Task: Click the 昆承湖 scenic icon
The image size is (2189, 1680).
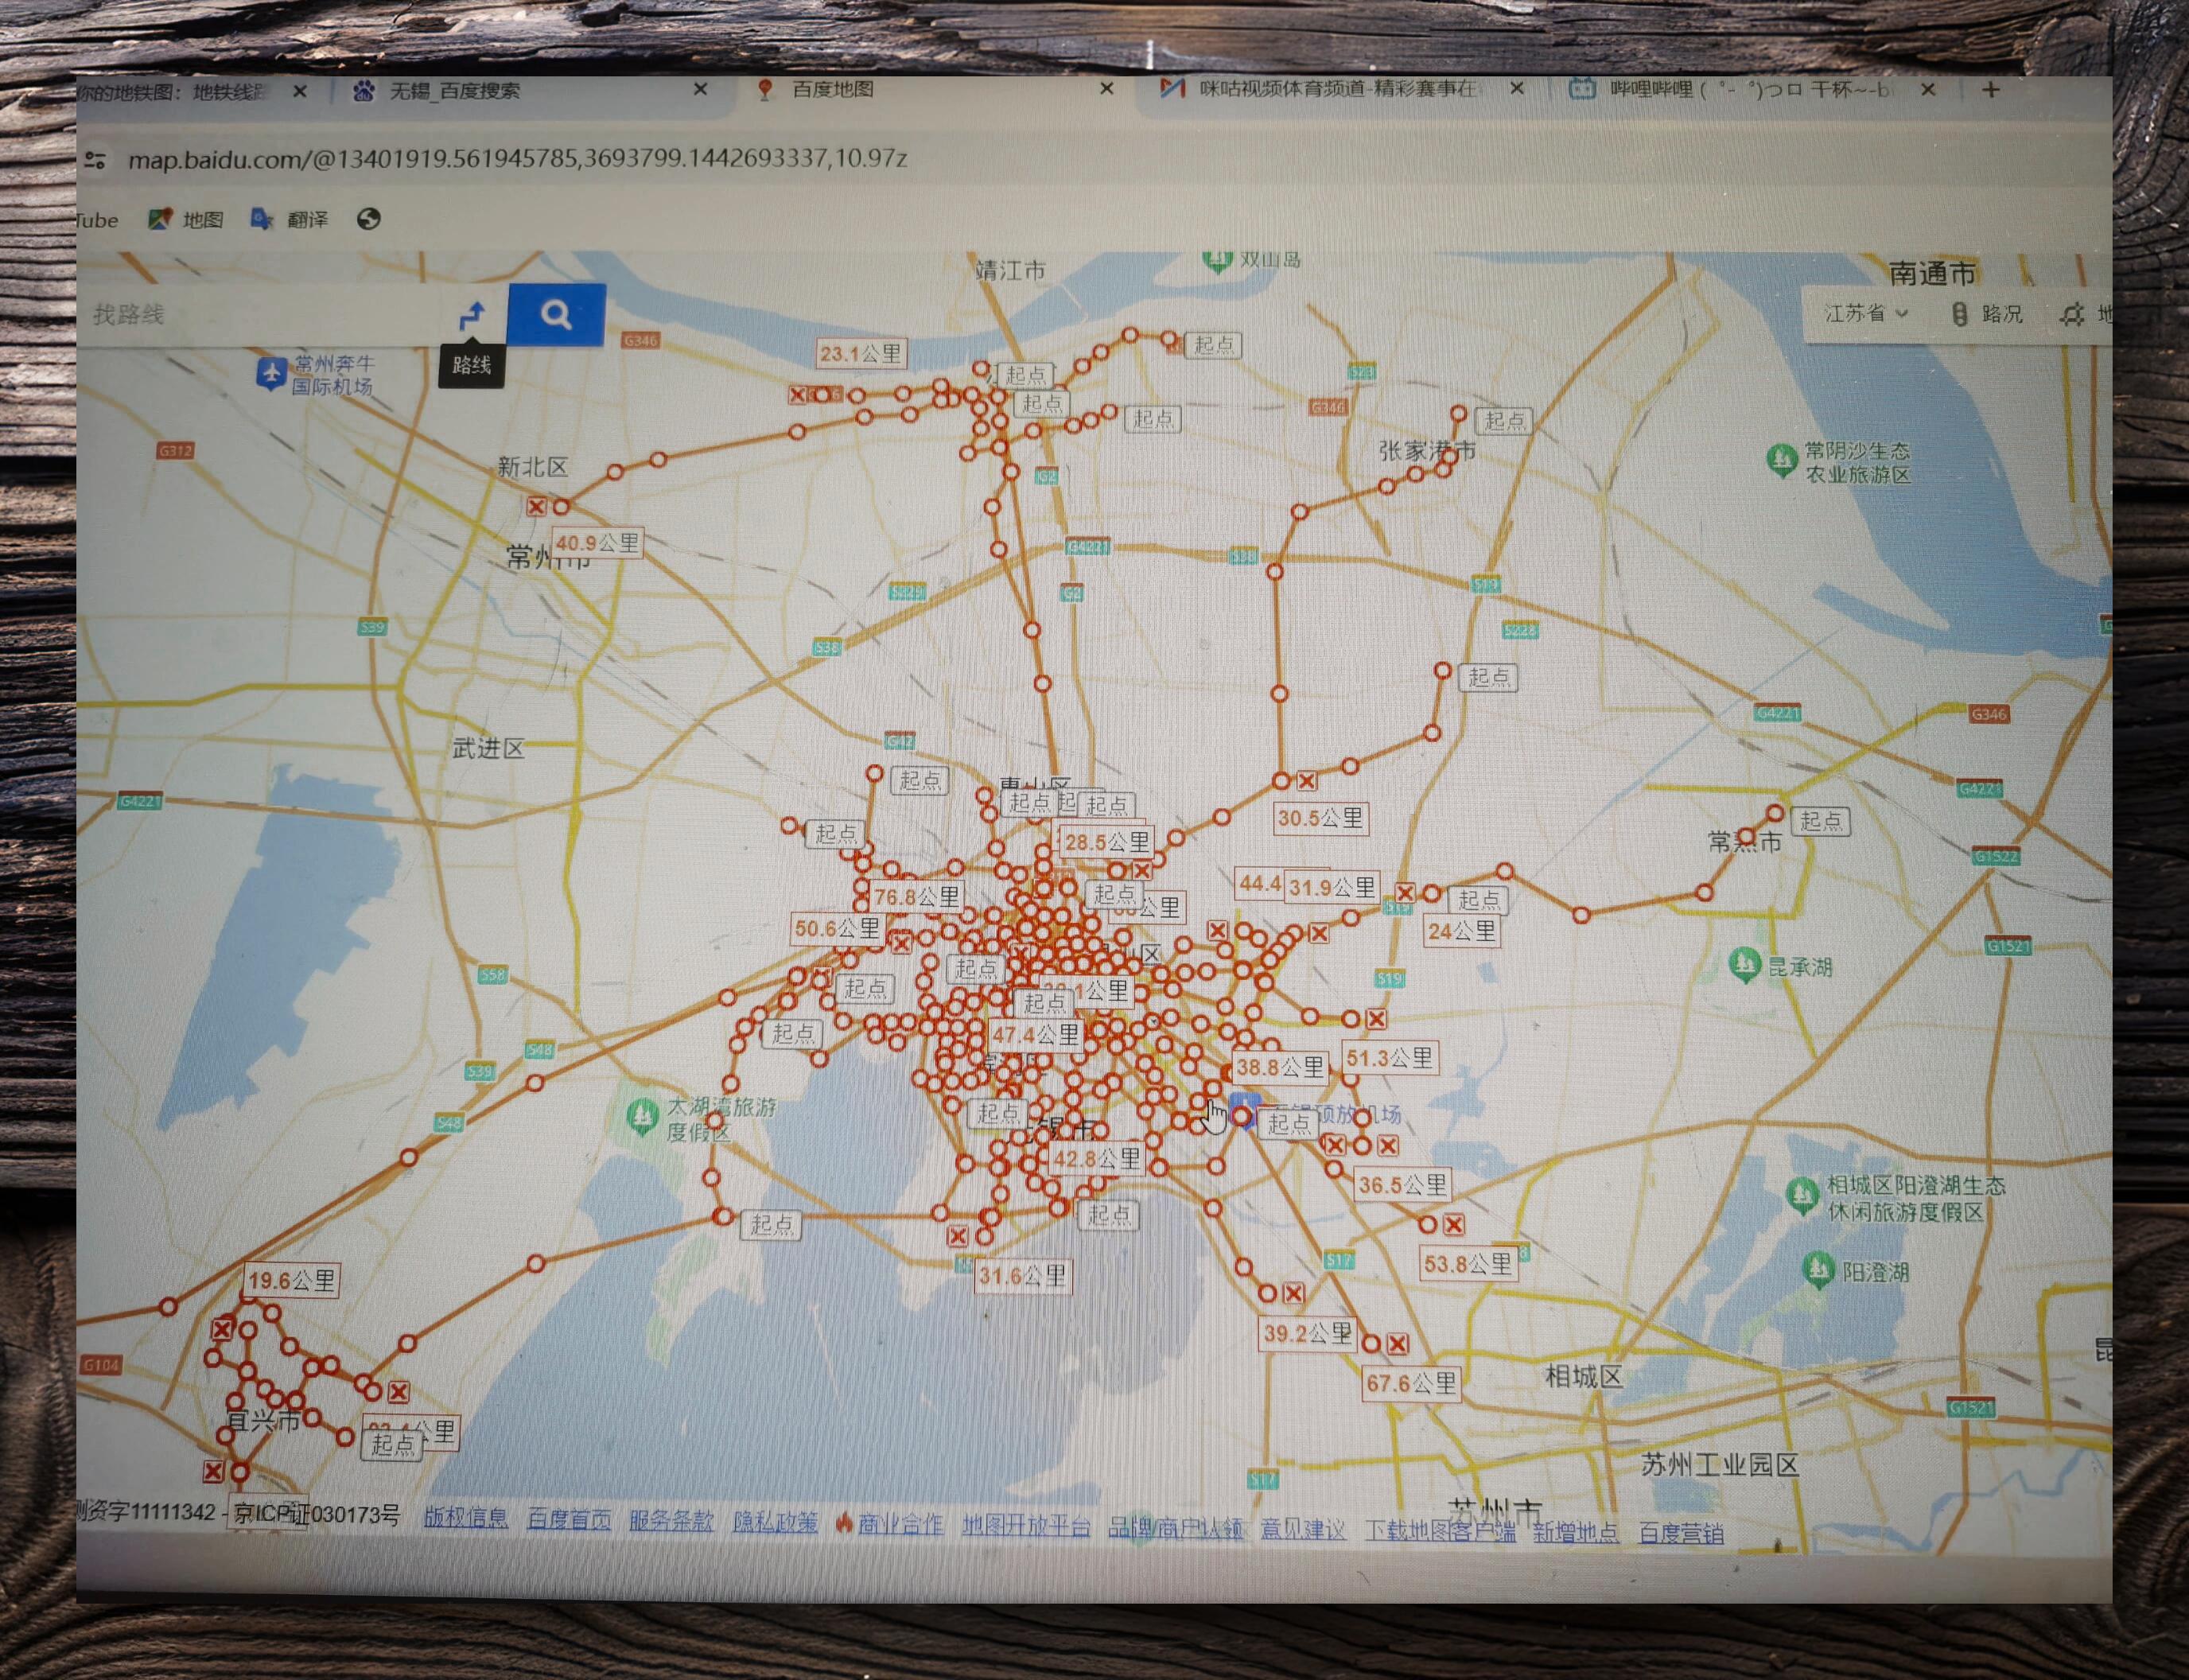Action: (x=1744, y=965)
